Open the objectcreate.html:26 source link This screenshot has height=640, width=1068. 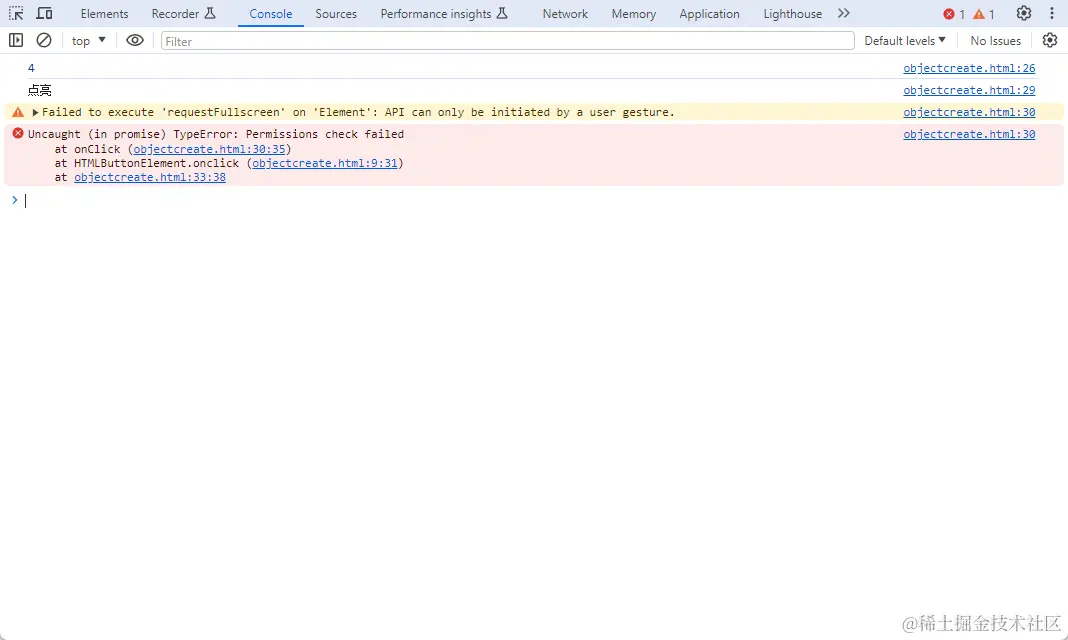coord(969,68)
